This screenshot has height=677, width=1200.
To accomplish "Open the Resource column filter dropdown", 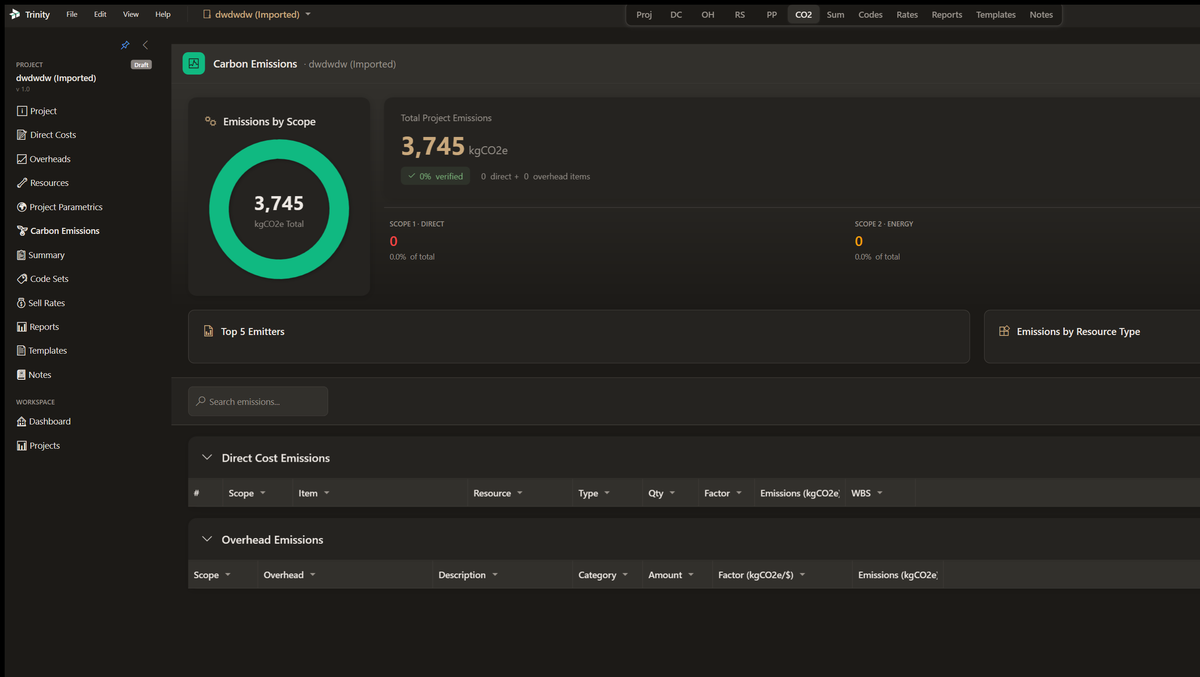I will tap(520, 493).
